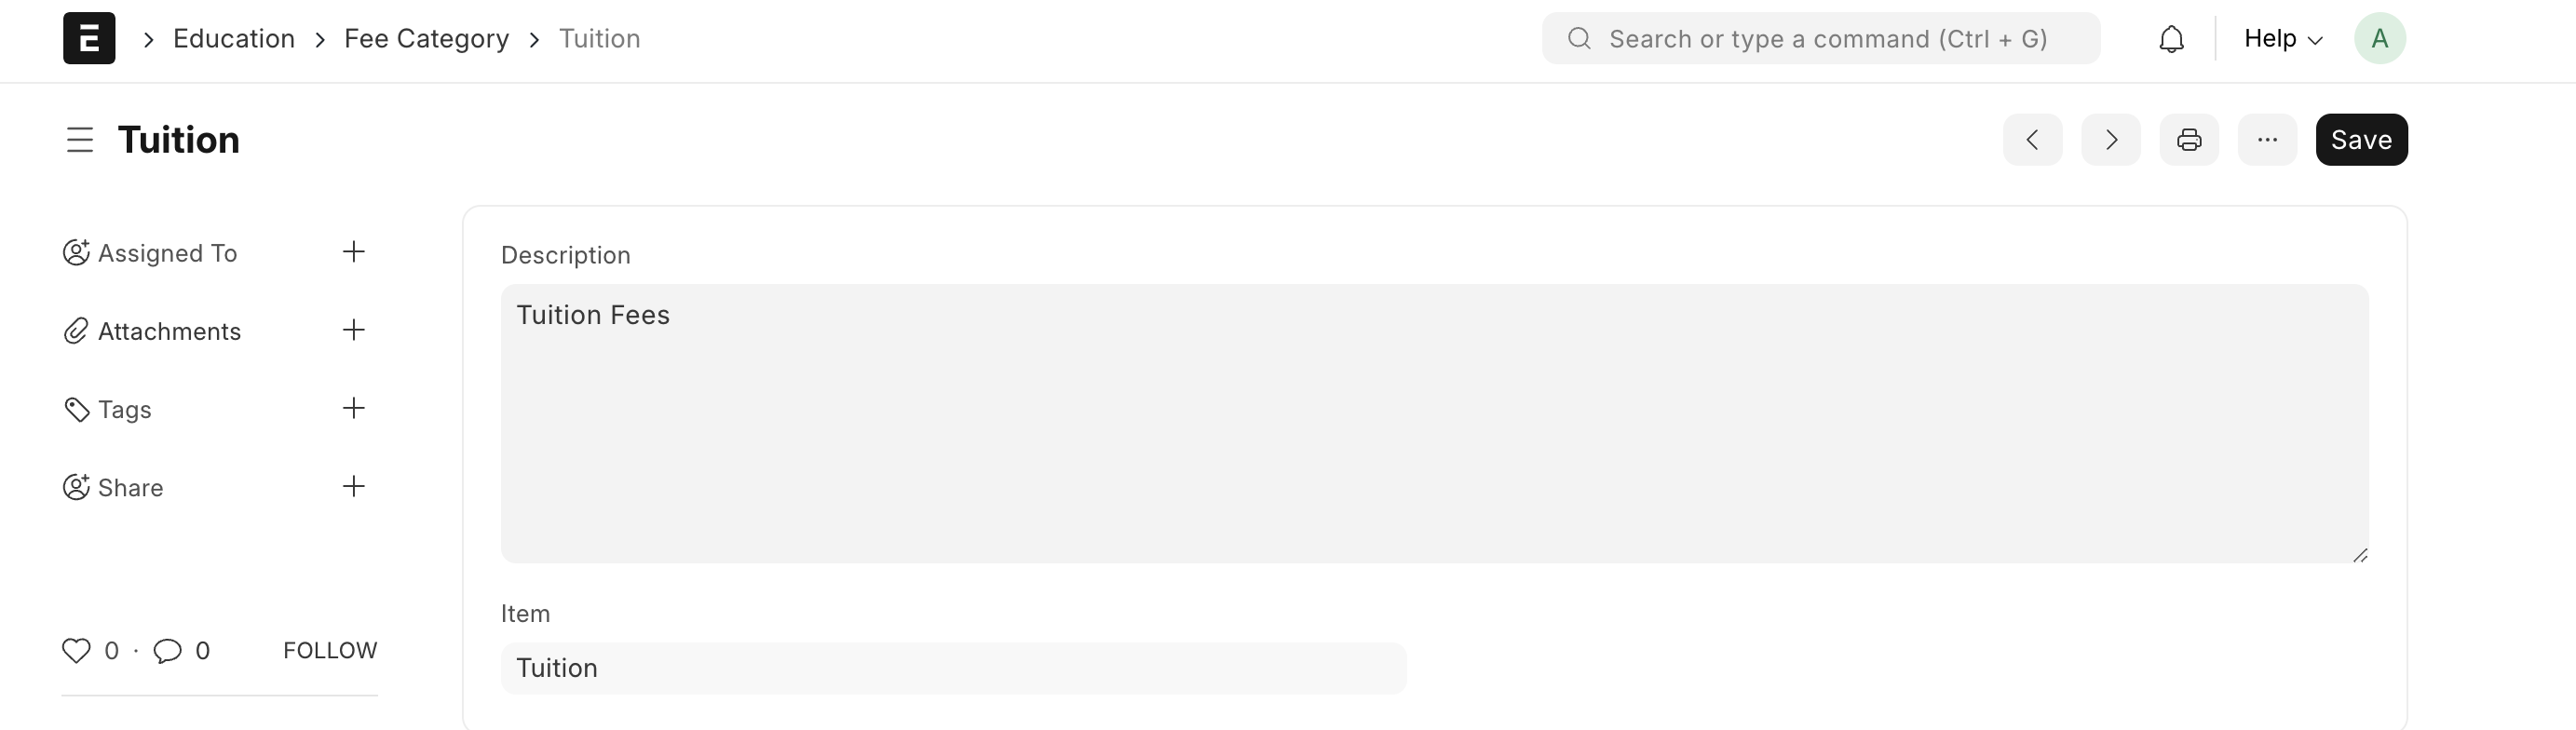Navigate to the previous record with the arrow
Screen dimensions: 2576x730
[x=2032, y=140]
